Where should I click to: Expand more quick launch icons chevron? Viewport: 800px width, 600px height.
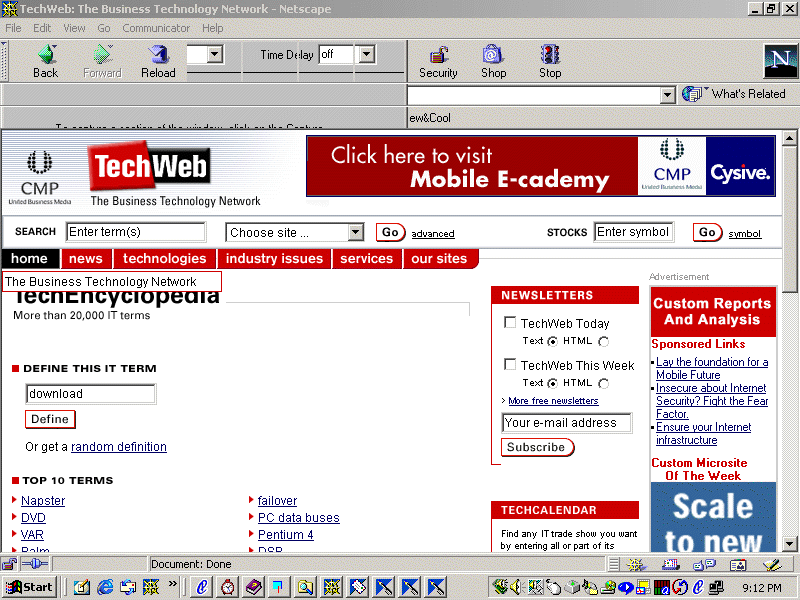click(173, 584)
